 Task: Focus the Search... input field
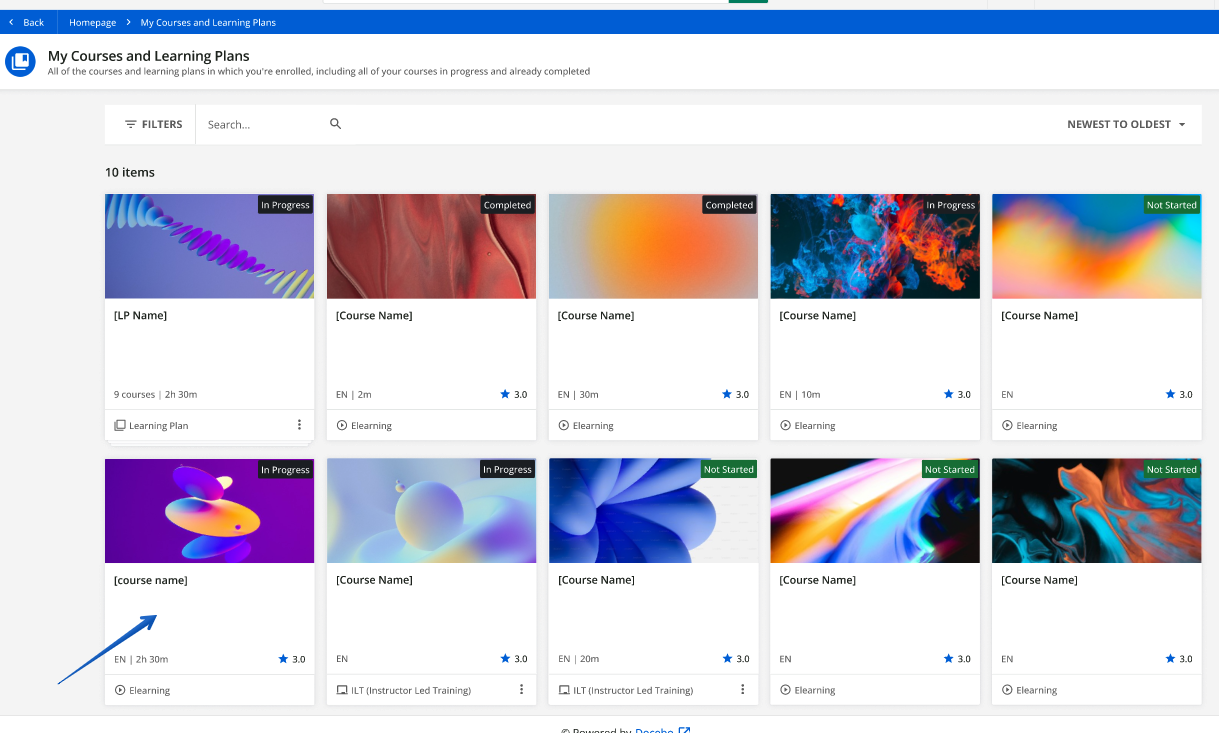click(x=262, y=124)
